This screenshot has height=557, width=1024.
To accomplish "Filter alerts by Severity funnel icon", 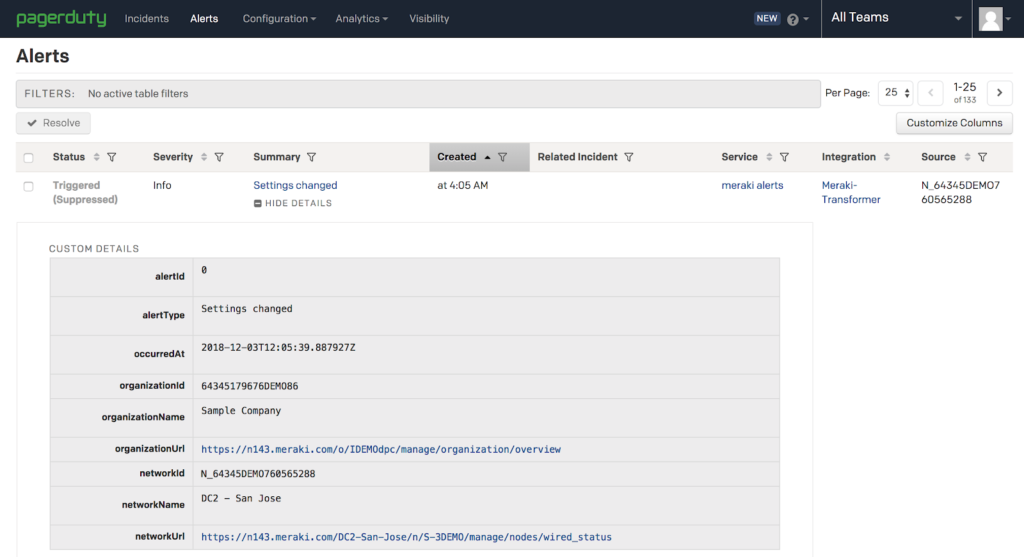I will (x=219, y=157).
